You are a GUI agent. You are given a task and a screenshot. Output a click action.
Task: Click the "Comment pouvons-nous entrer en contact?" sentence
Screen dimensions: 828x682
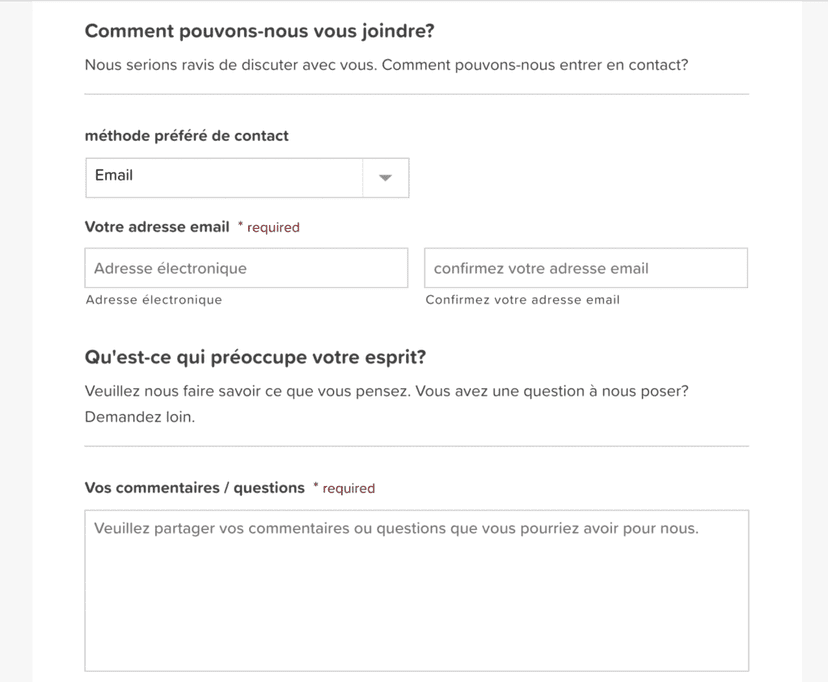pyautogui.click(x=535, y=66)
